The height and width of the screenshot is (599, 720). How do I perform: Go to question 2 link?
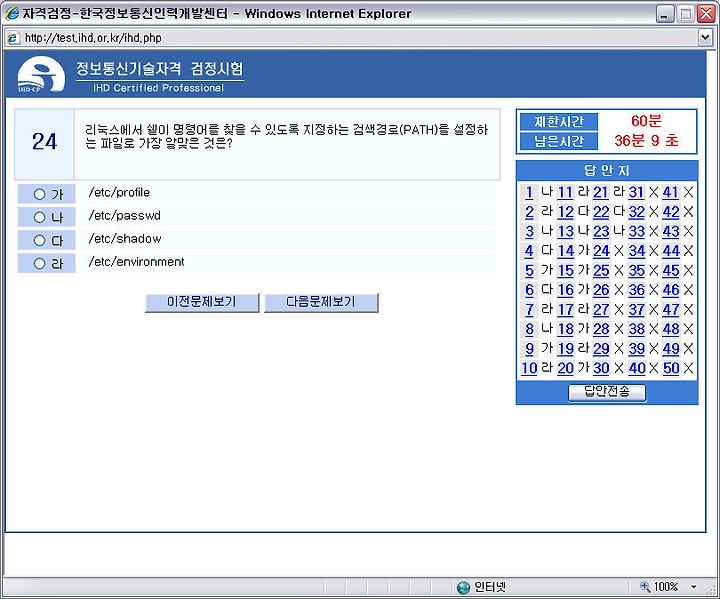[529, 212]
